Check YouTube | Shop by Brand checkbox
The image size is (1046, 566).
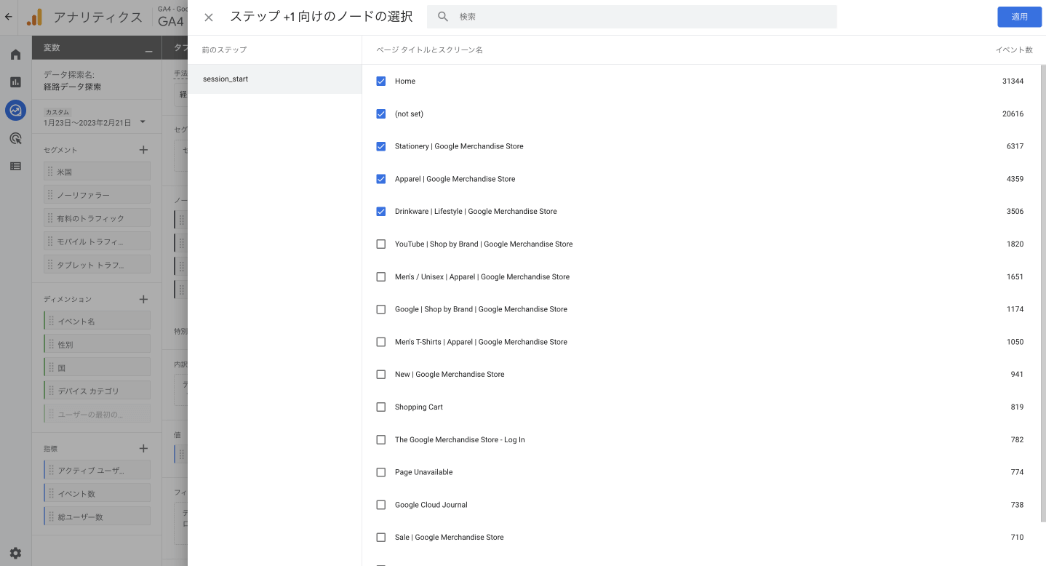click(x=381, y=244)
